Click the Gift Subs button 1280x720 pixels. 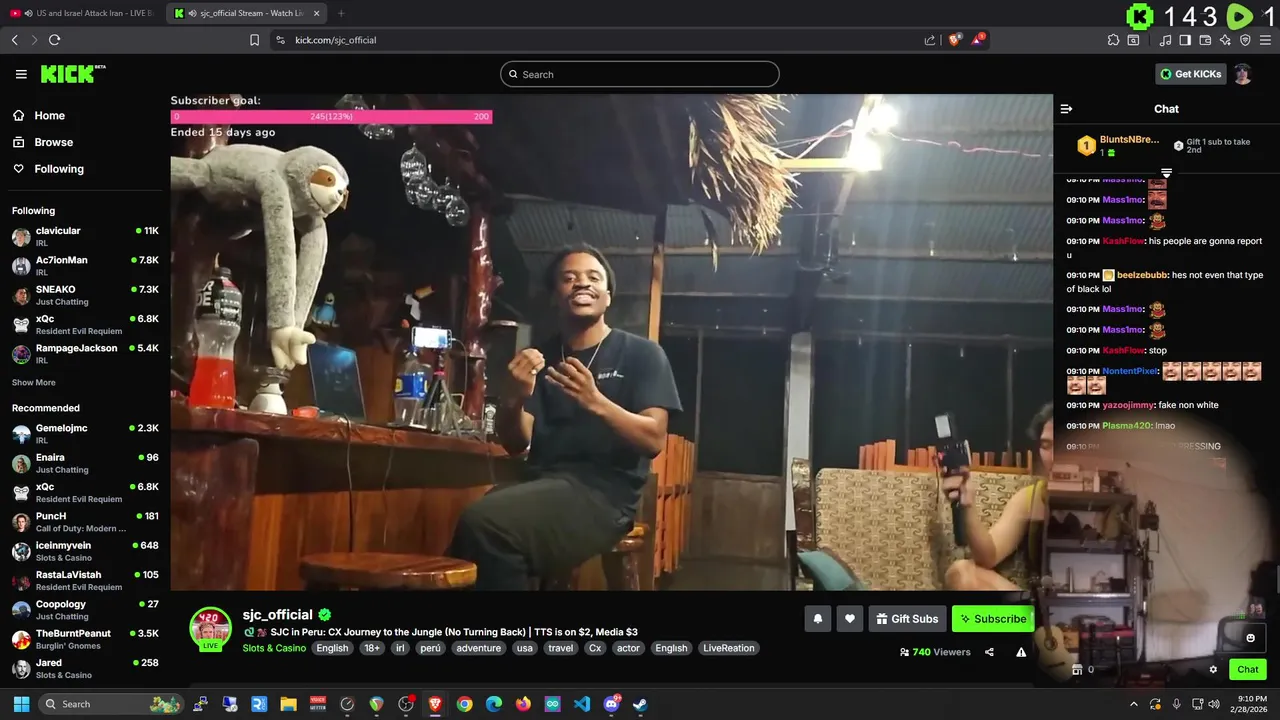pyautogui.click(x=907, y=619)
